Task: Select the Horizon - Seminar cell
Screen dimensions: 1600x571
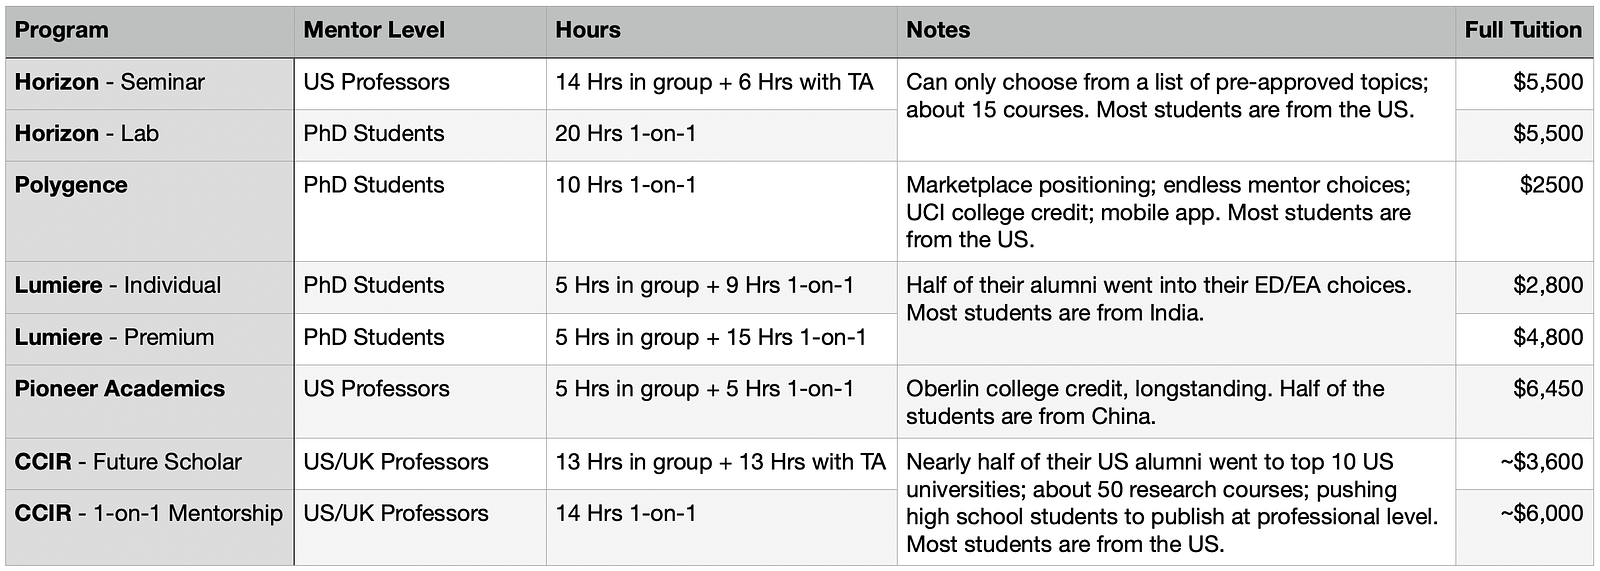Action: tap(149, 83)
